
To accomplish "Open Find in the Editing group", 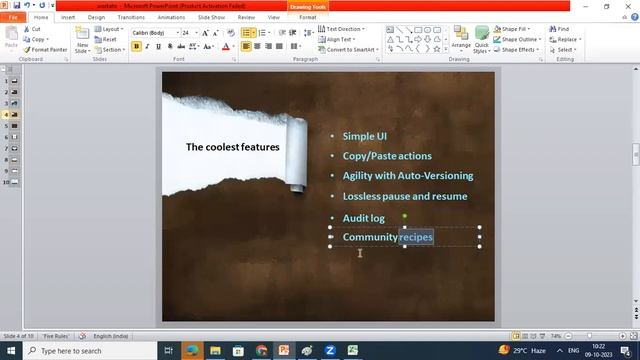I will point(559,29).
